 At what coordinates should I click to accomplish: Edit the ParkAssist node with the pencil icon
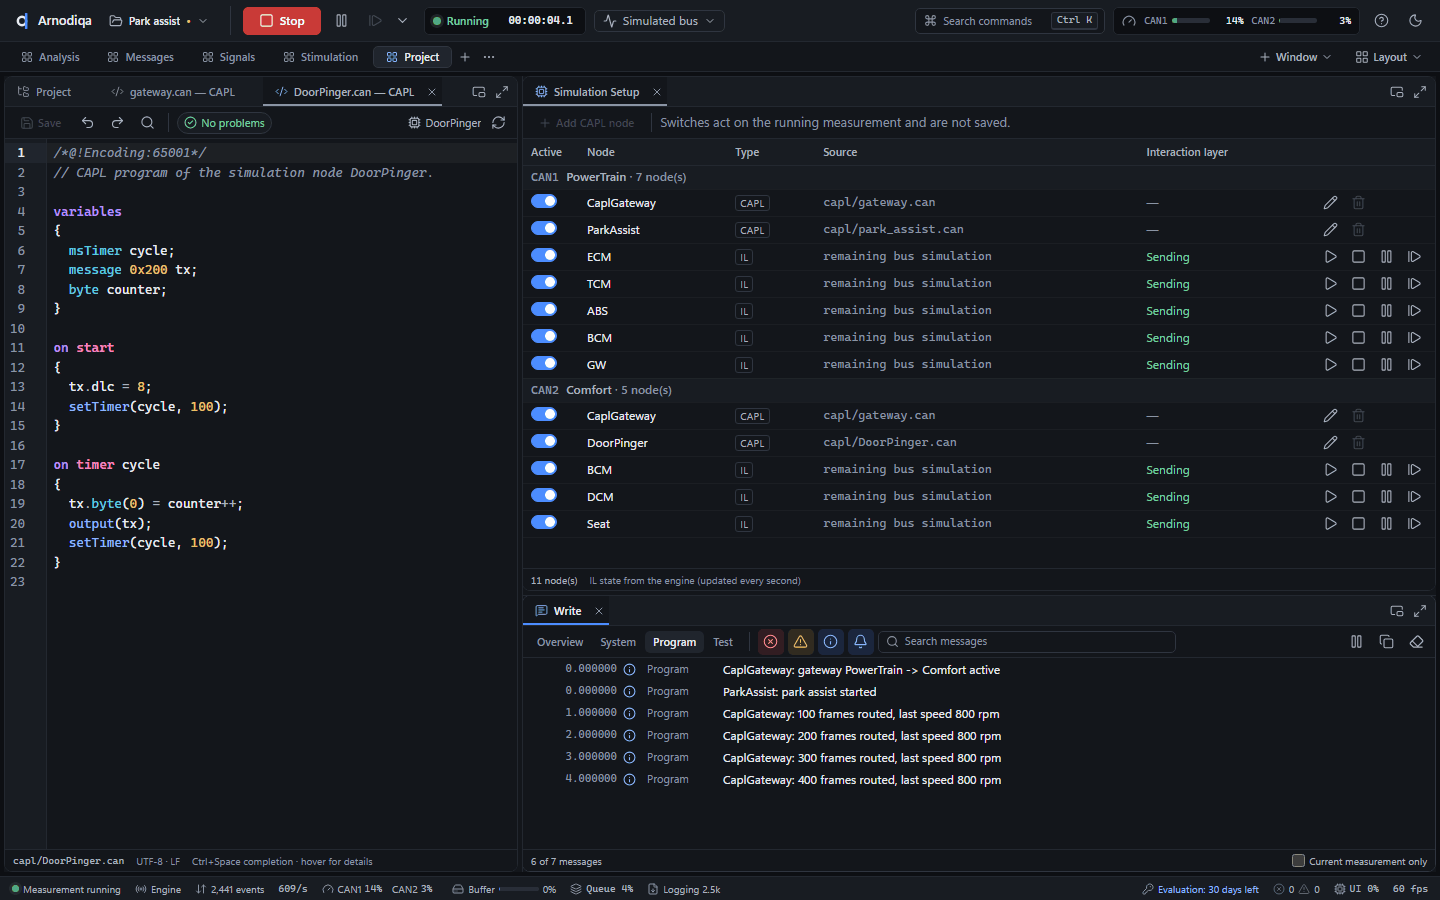coord(1330,230)
